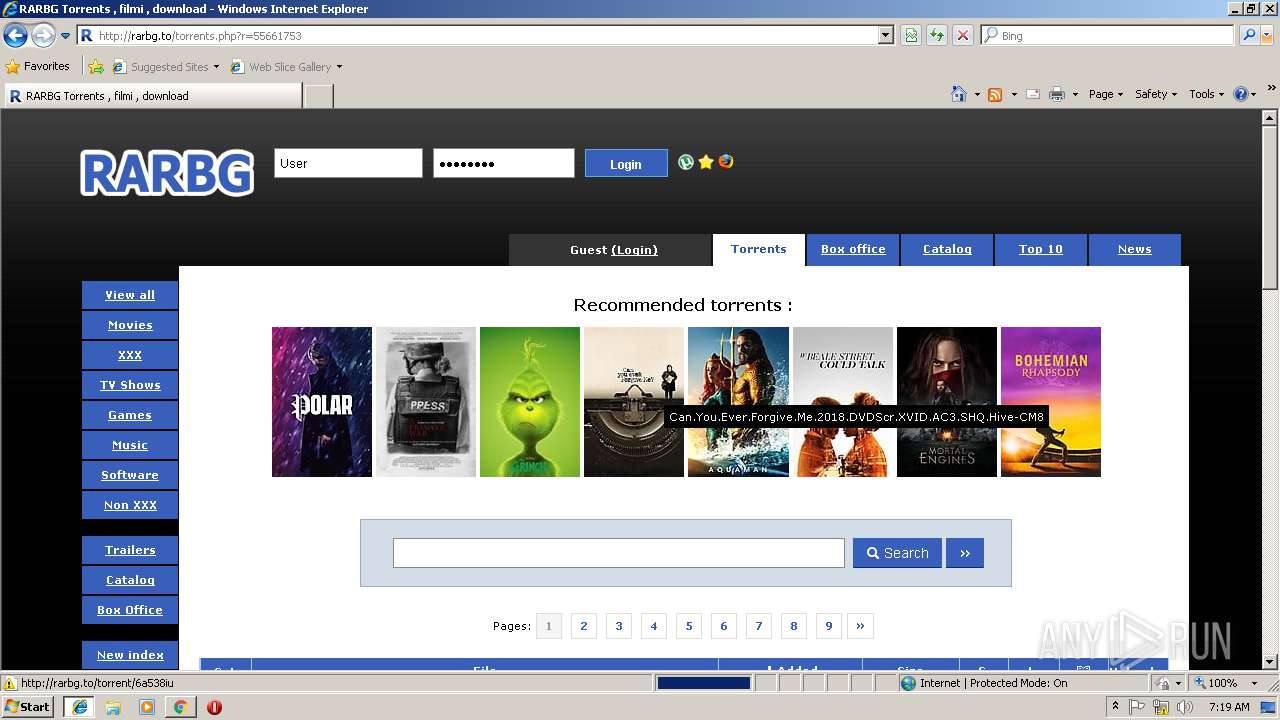
Task: Click the RARBG logo
Action: pos(167,173)
